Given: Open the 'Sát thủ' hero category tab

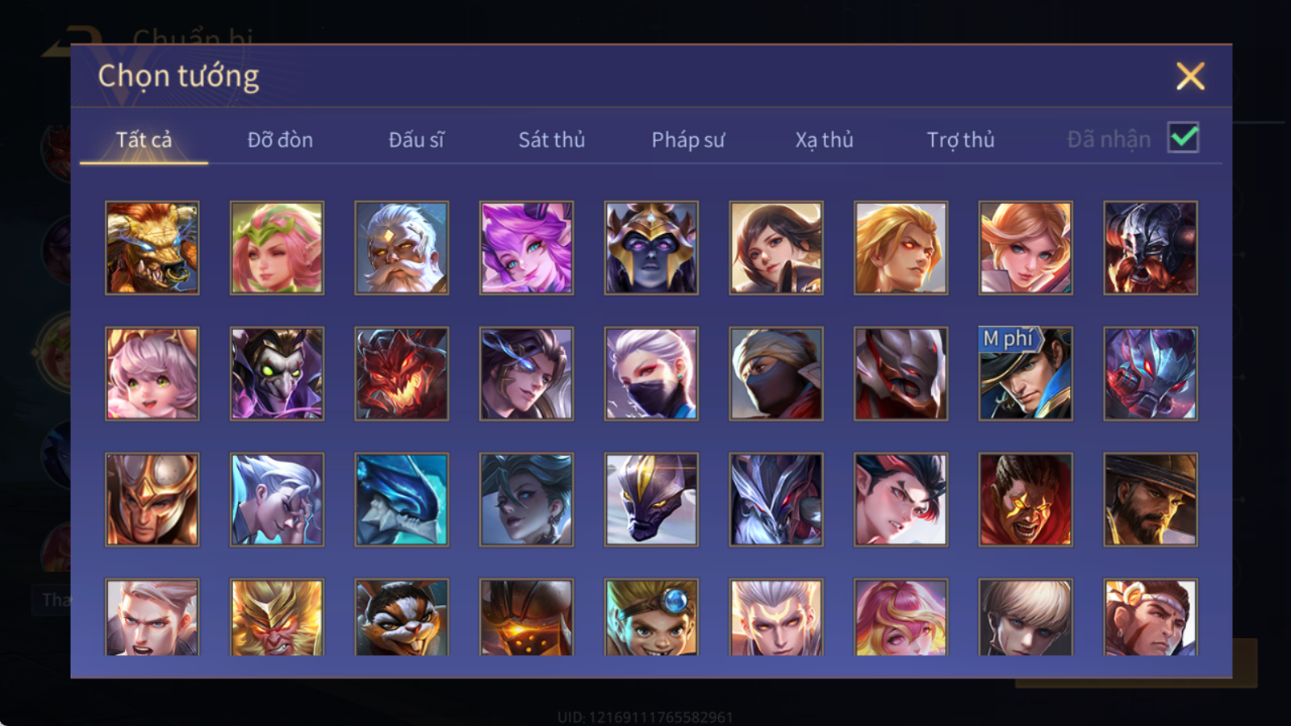Looking at the screenshot, I should click(551, 140).
